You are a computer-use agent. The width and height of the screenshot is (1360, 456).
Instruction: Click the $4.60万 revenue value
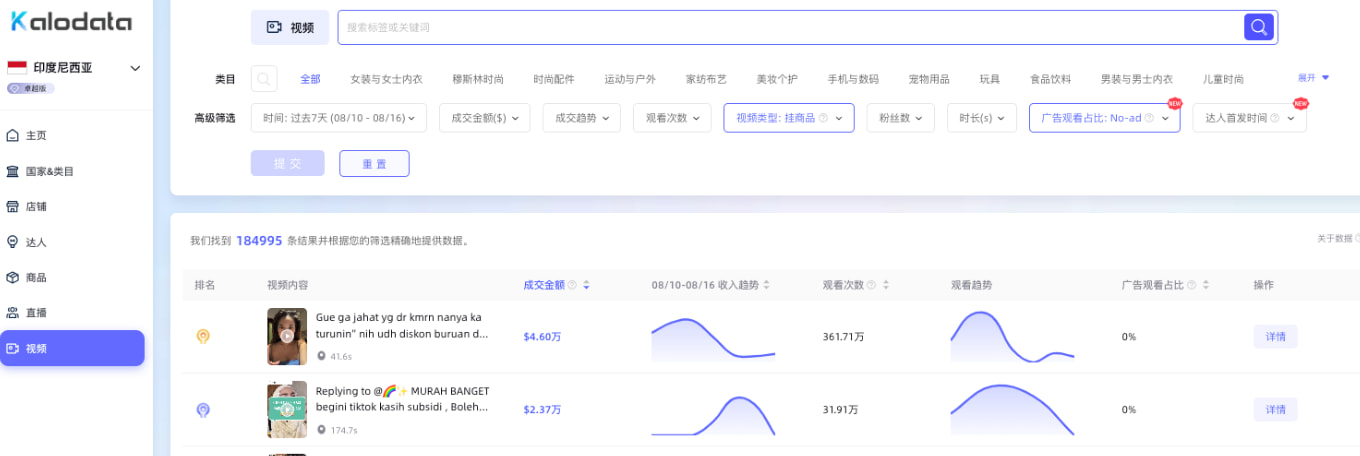click(x=542, y=337)
